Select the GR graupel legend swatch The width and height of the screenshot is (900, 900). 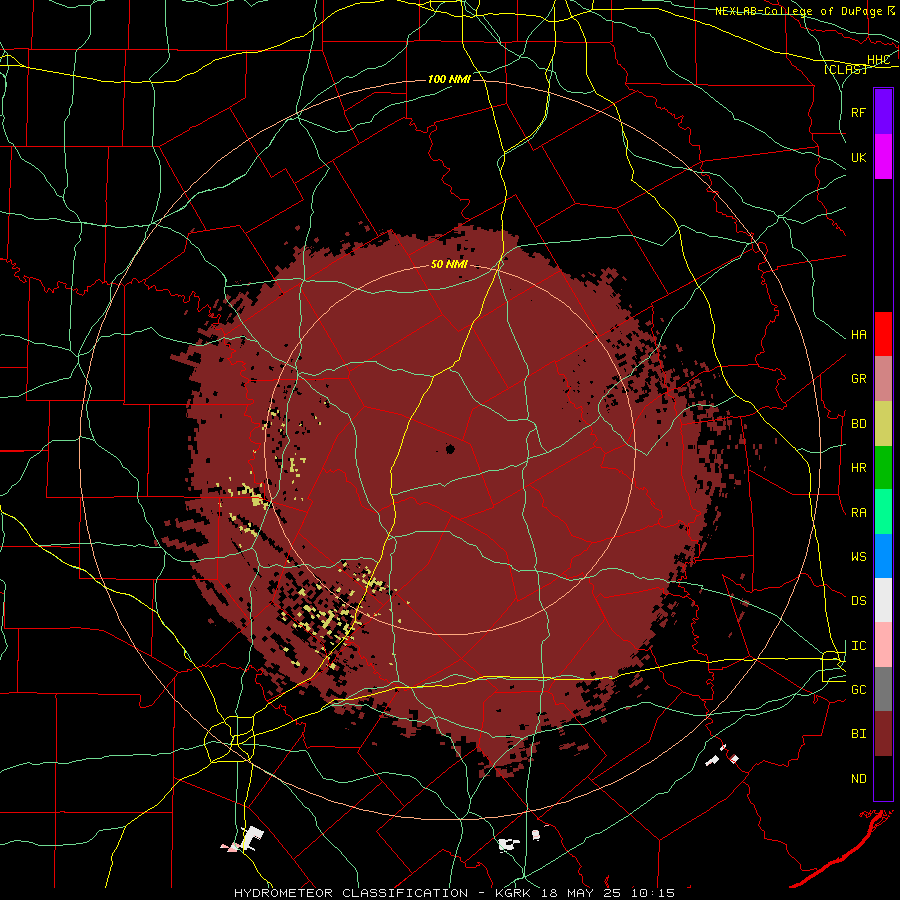coord(883,379)
